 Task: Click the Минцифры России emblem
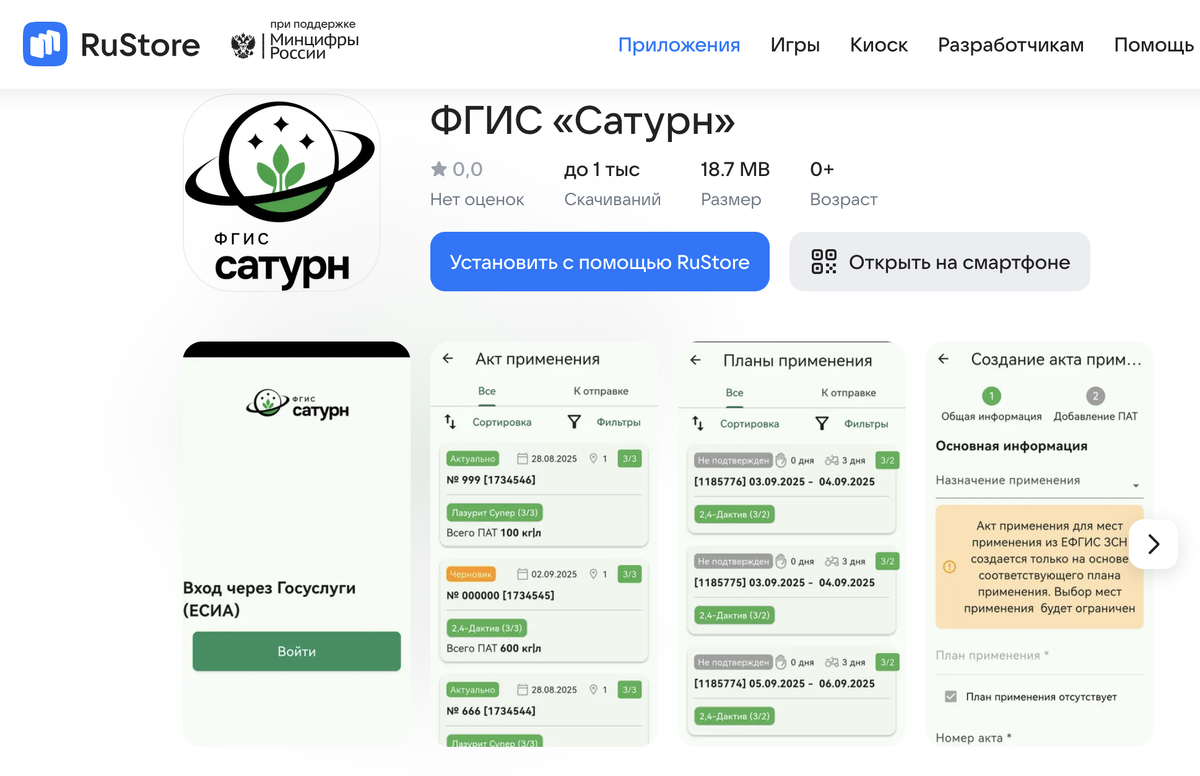(x=243, y=45)
